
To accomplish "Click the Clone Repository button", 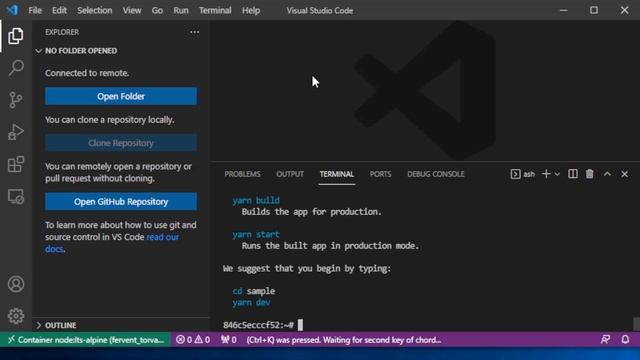I will click(121, 143).
